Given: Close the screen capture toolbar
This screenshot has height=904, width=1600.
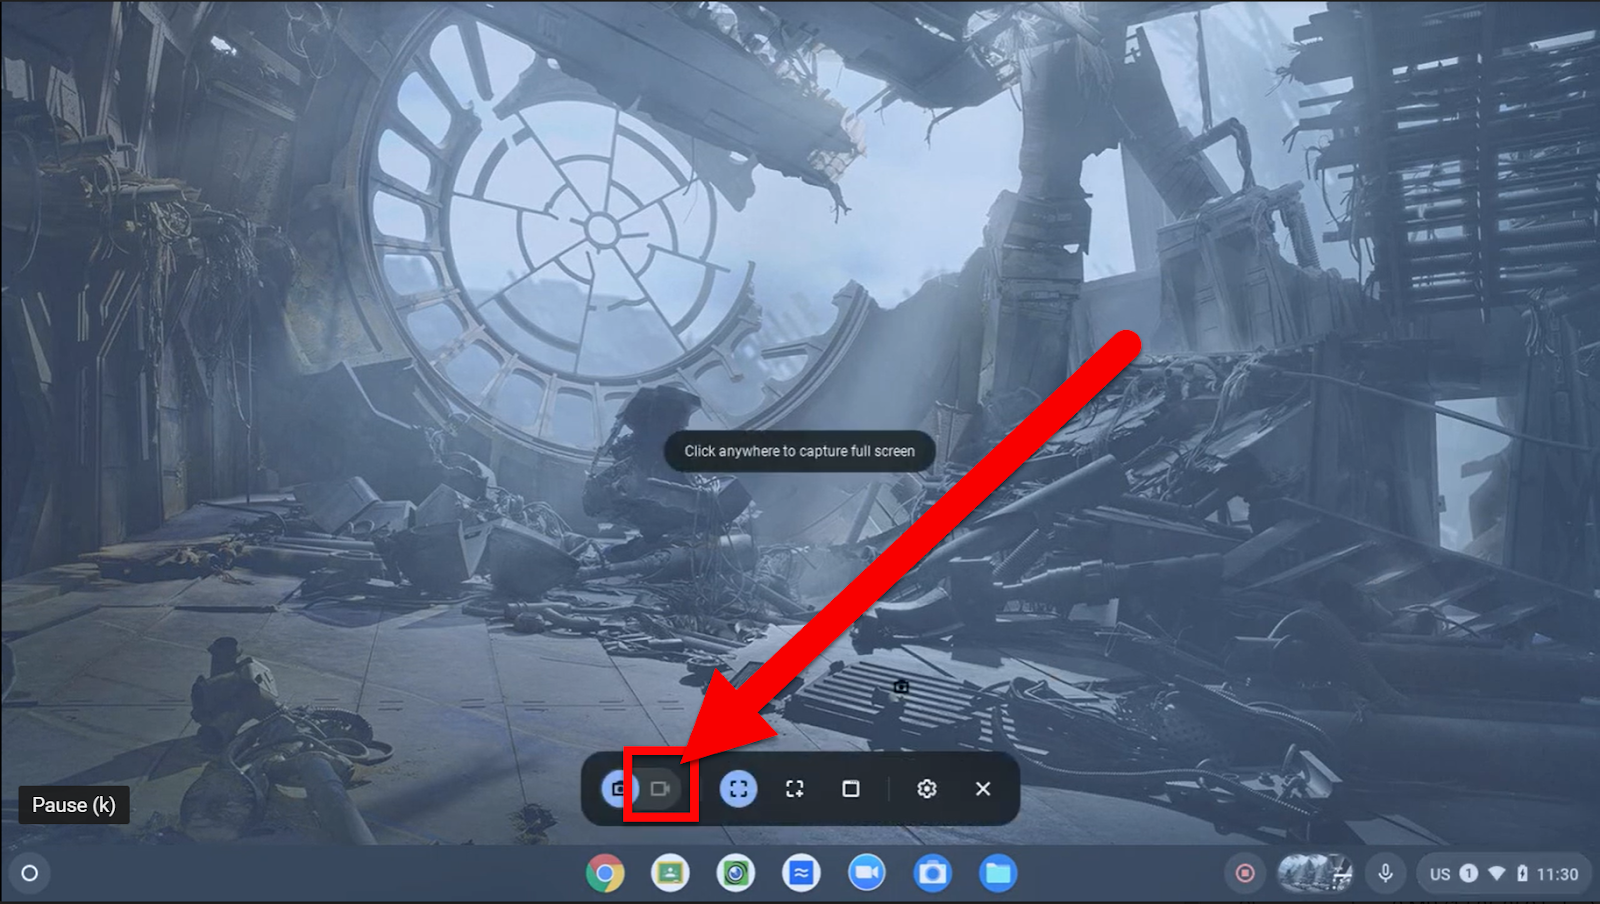Looking at the screenshot, I should tap(983, 789).
